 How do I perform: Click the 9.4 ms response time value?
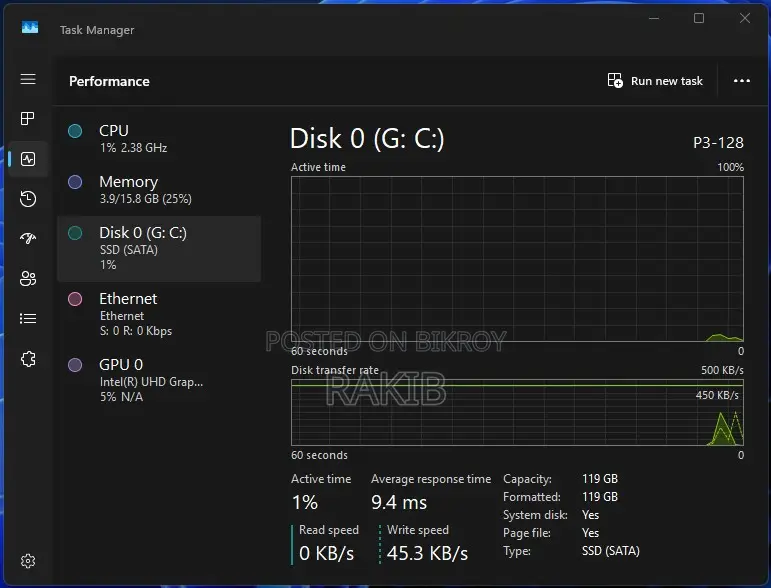click(x=399, y=502)
